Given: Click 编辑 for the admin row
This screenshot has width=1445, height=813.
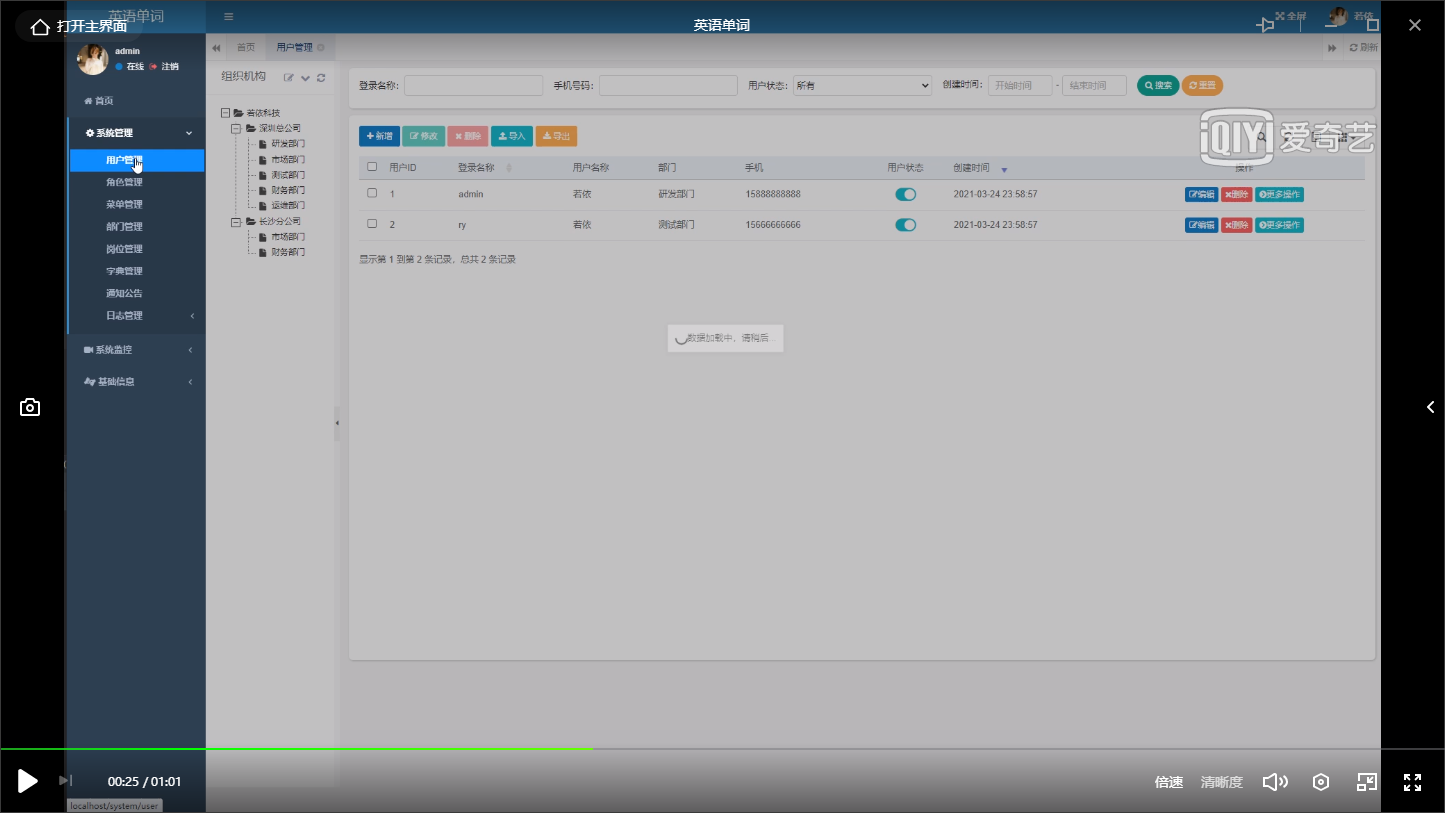Looking at the screenshot, I should 1201,194.
